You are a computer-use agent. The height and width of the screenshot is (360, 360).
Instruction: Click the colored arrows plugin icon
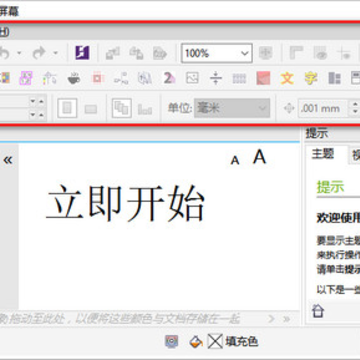[x=49, y=78]
